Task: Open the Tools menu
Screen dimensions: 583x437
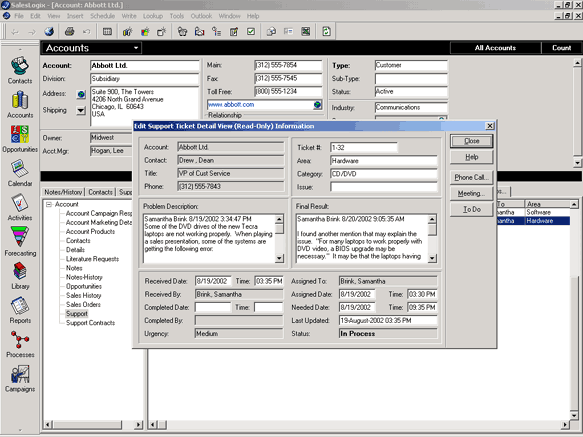Action: click(177, 16)
